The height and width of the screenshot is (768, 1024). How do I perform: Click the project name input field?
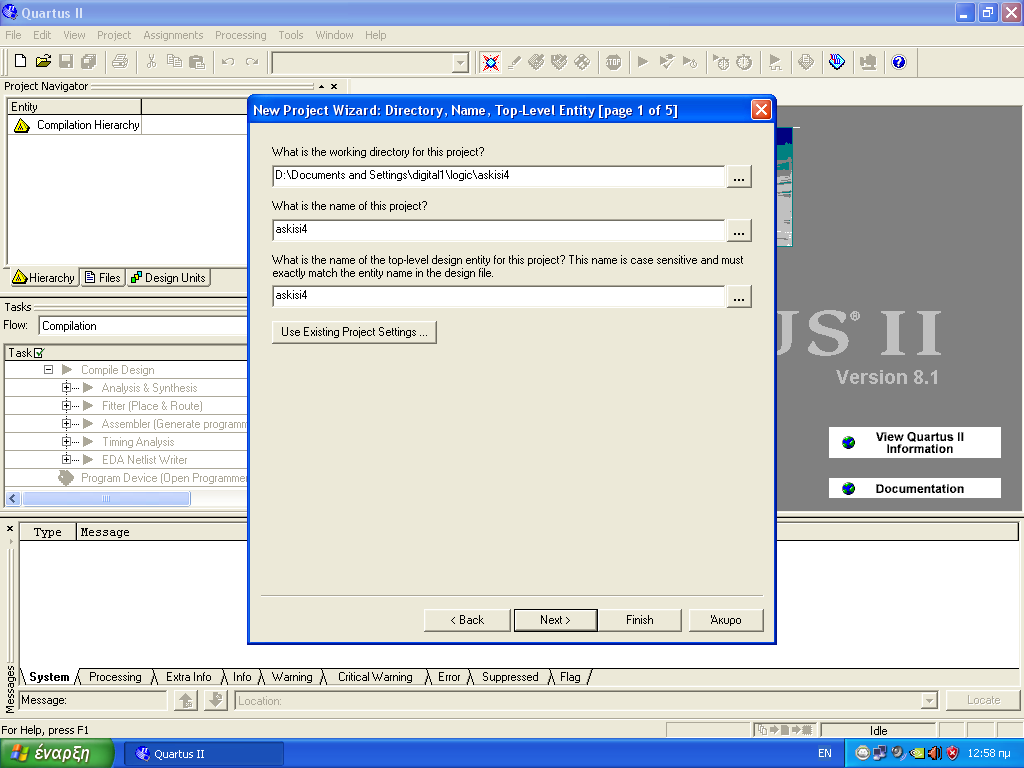point(498,230)
